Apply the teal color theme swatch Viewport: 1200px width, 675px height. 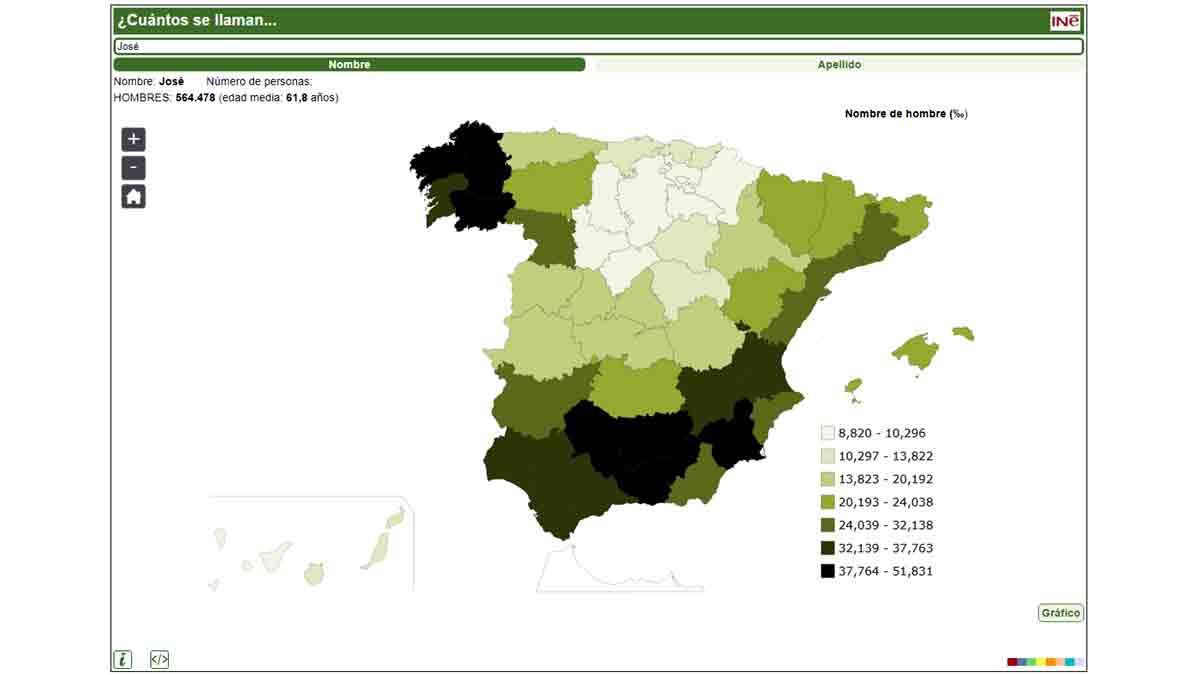[1070, 662]
